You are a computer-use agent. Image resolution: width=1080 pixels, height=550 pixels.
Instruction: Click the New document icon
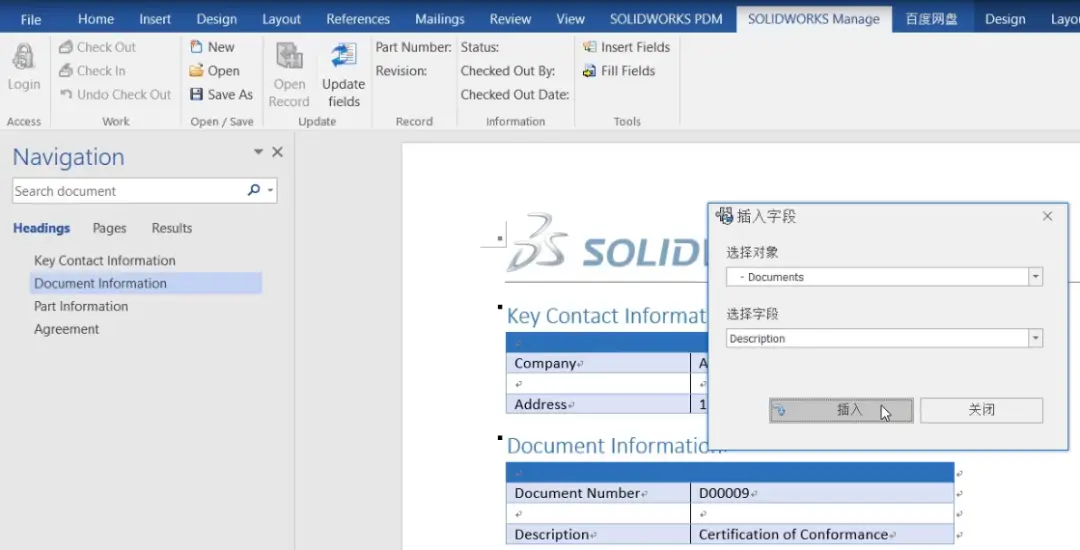click(x=197, y=47)
